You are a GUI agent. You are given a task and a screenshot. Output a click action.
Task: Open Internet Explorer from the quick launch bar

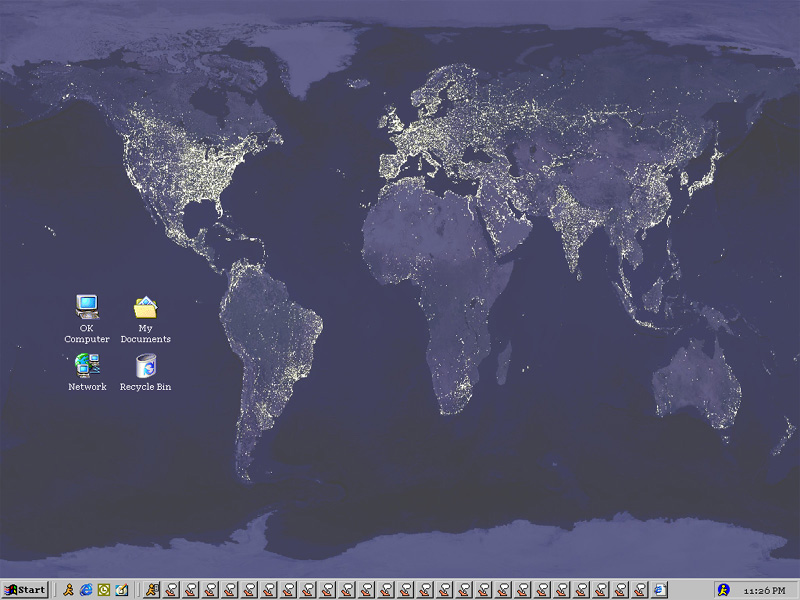86,590
